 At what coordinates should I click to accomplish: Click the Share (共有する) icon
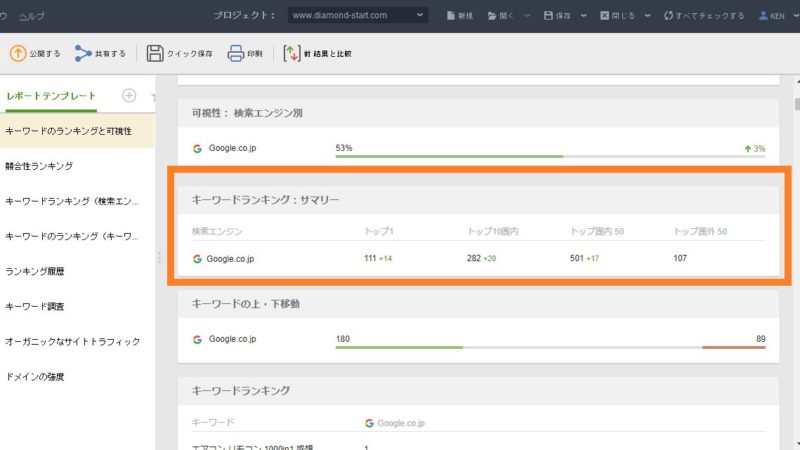(83, 53)
